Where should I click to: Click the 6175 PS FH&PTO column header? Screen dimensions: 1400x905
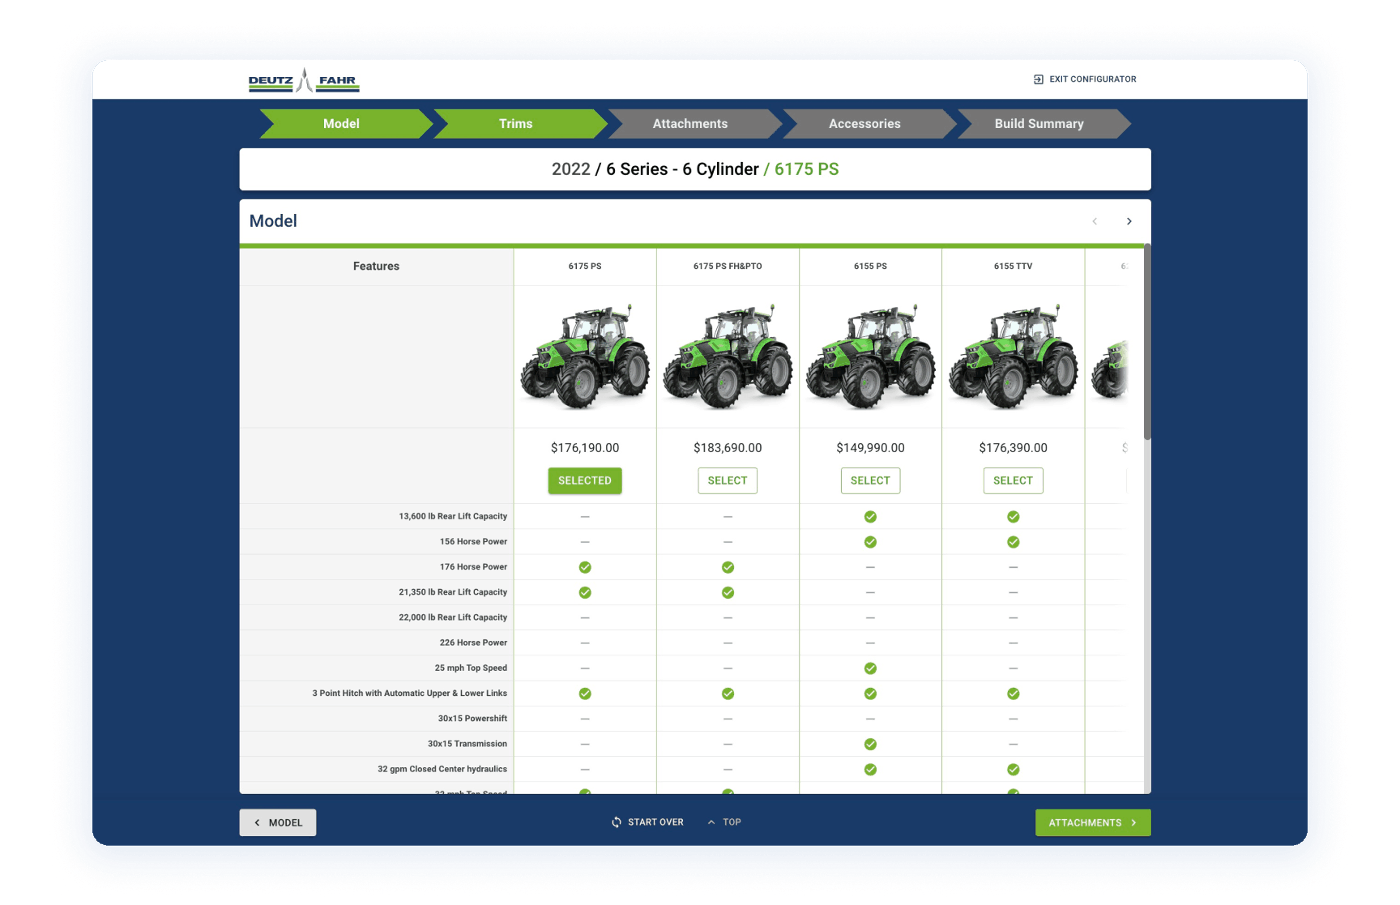(728, 267)
